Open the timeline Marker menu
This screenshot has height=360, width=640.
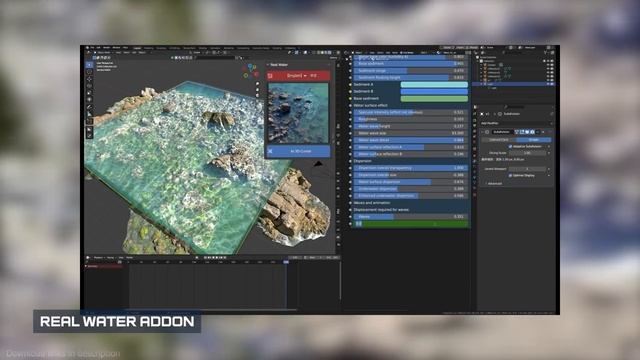coord(129,258)
